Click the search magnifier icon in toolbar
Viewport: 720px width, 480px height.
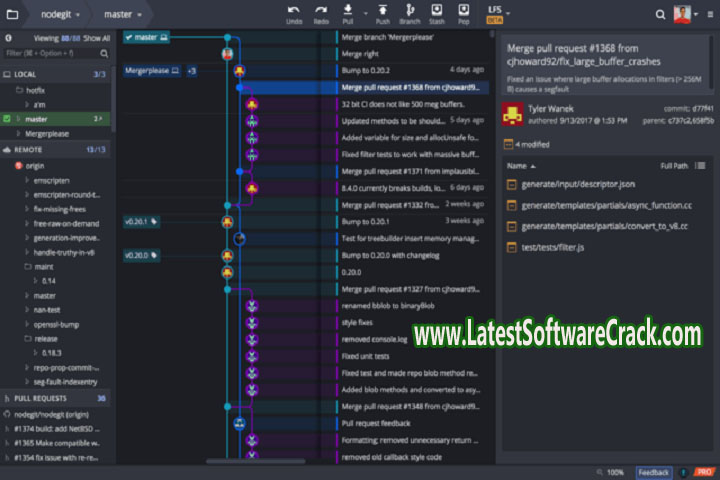pos(660,15)
